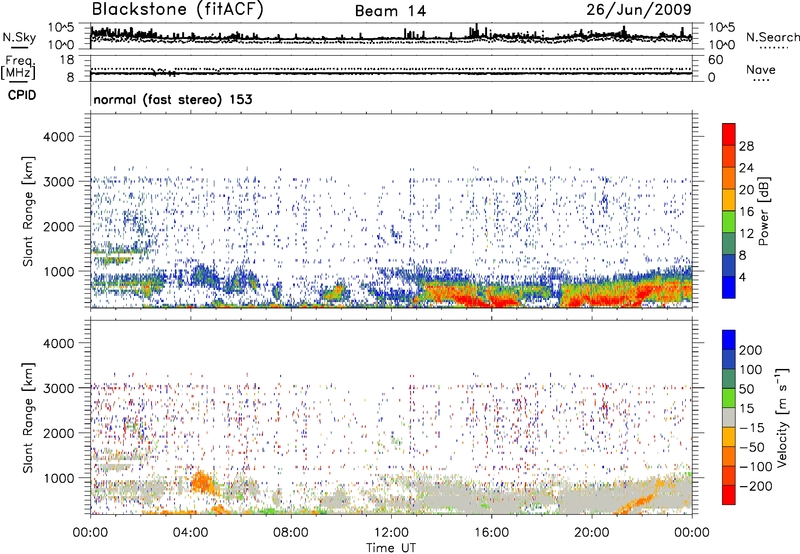This screenshot has width=800, height=554.
Task: Click the "16:00" time tick label
Action: point(491,533)
